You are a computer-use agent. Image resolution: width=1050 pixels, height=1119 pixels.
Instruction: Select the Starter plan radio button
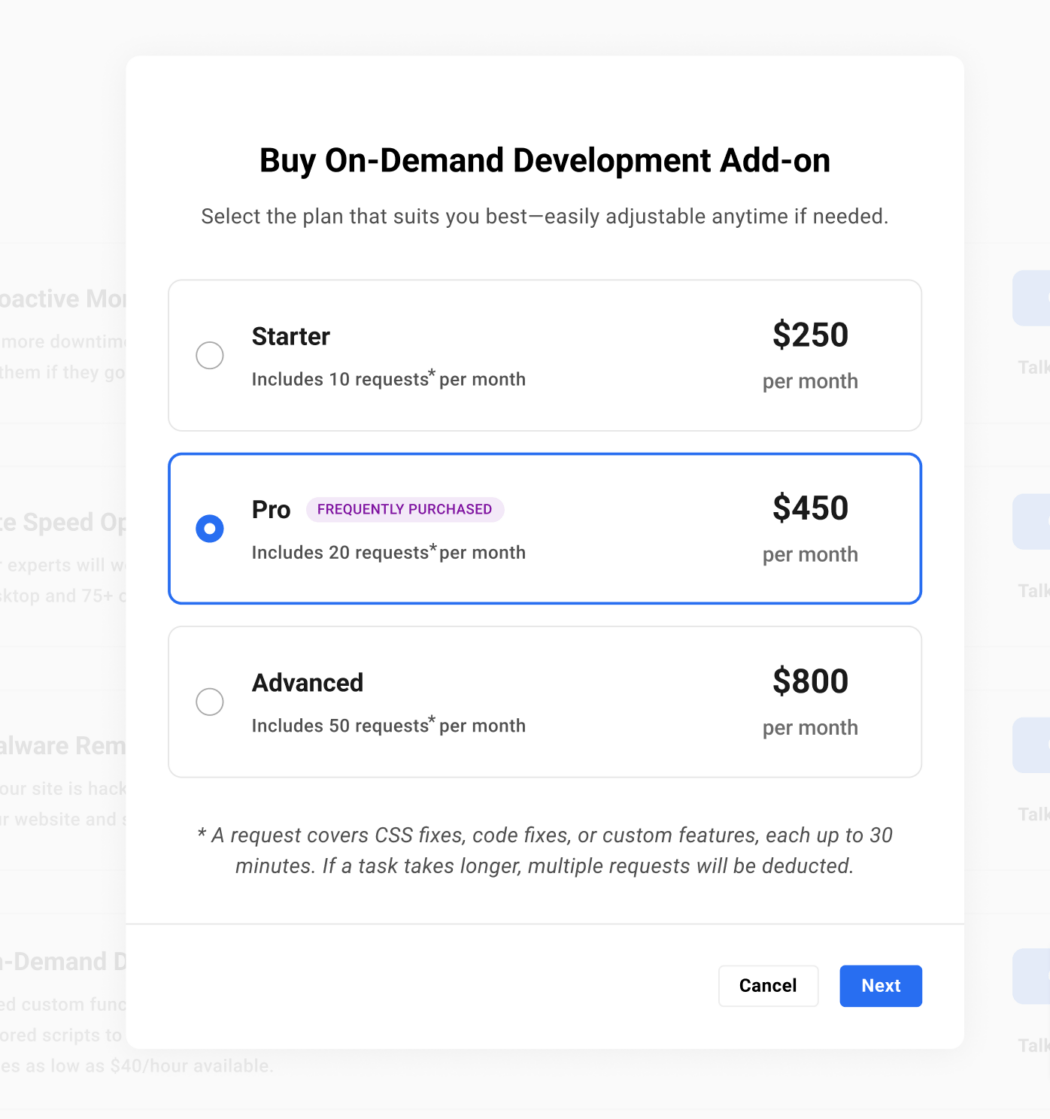[210, 355]
